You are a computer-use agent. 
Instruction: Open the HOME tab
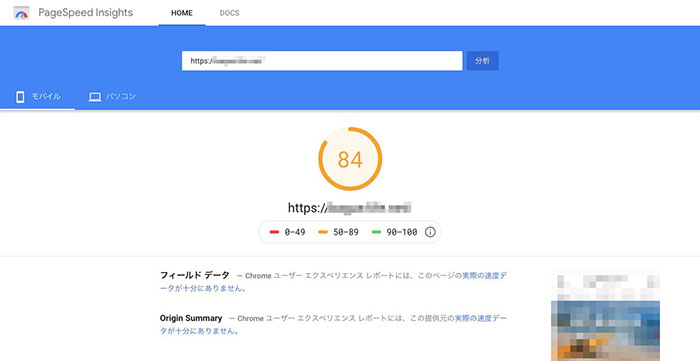(182, 13)
